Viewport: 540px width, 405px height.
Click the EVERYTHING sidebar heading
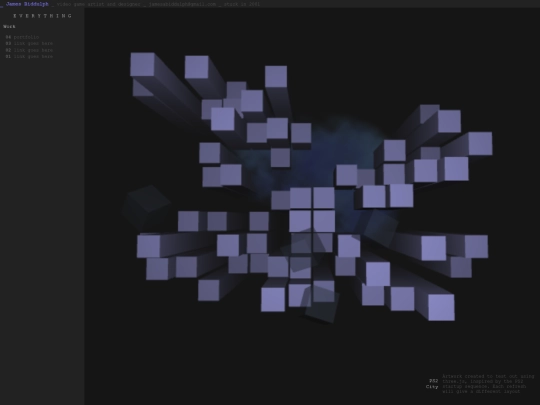coord(42,16)
